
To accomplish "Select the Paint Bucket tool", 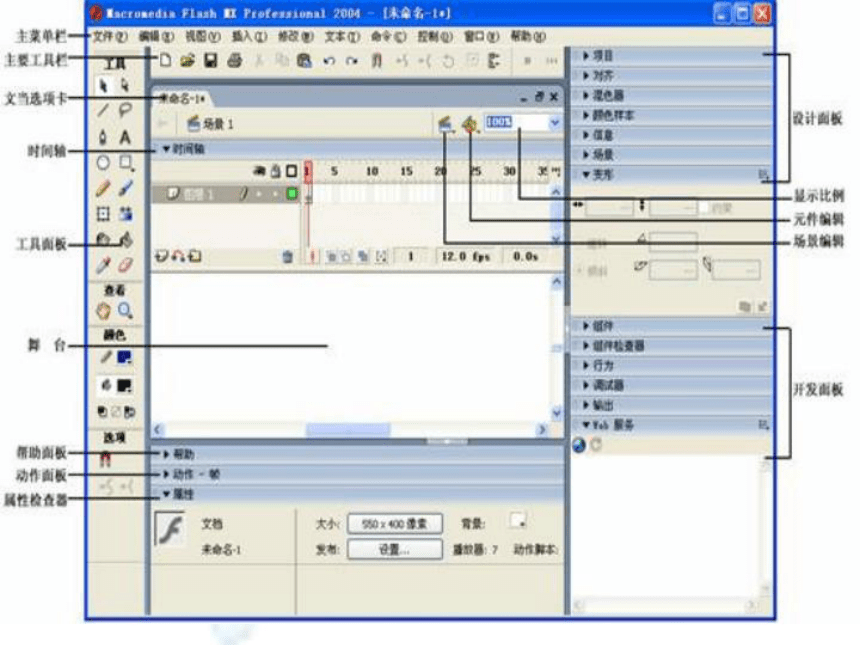I will click(x=126, y=240).
